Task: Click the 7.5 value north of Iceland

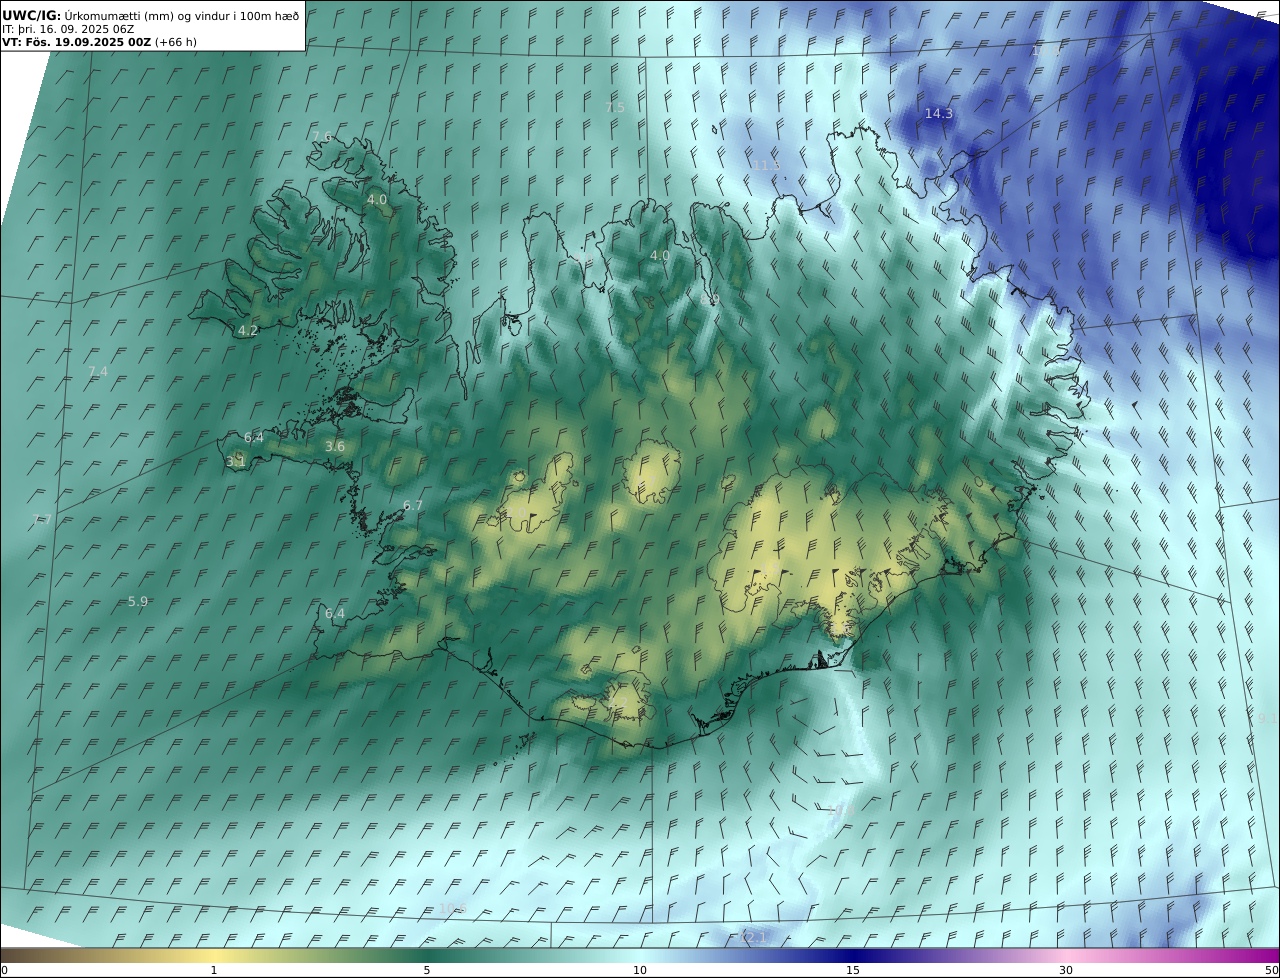Action: (x=615, y=107)
